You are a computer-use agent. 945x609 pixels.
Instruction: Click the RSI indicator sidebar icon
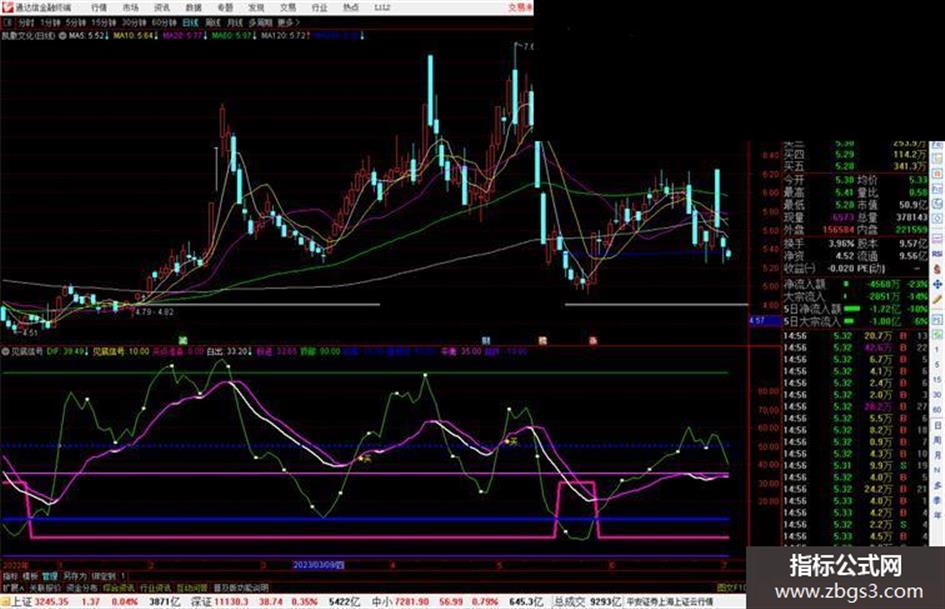point(937,254)
